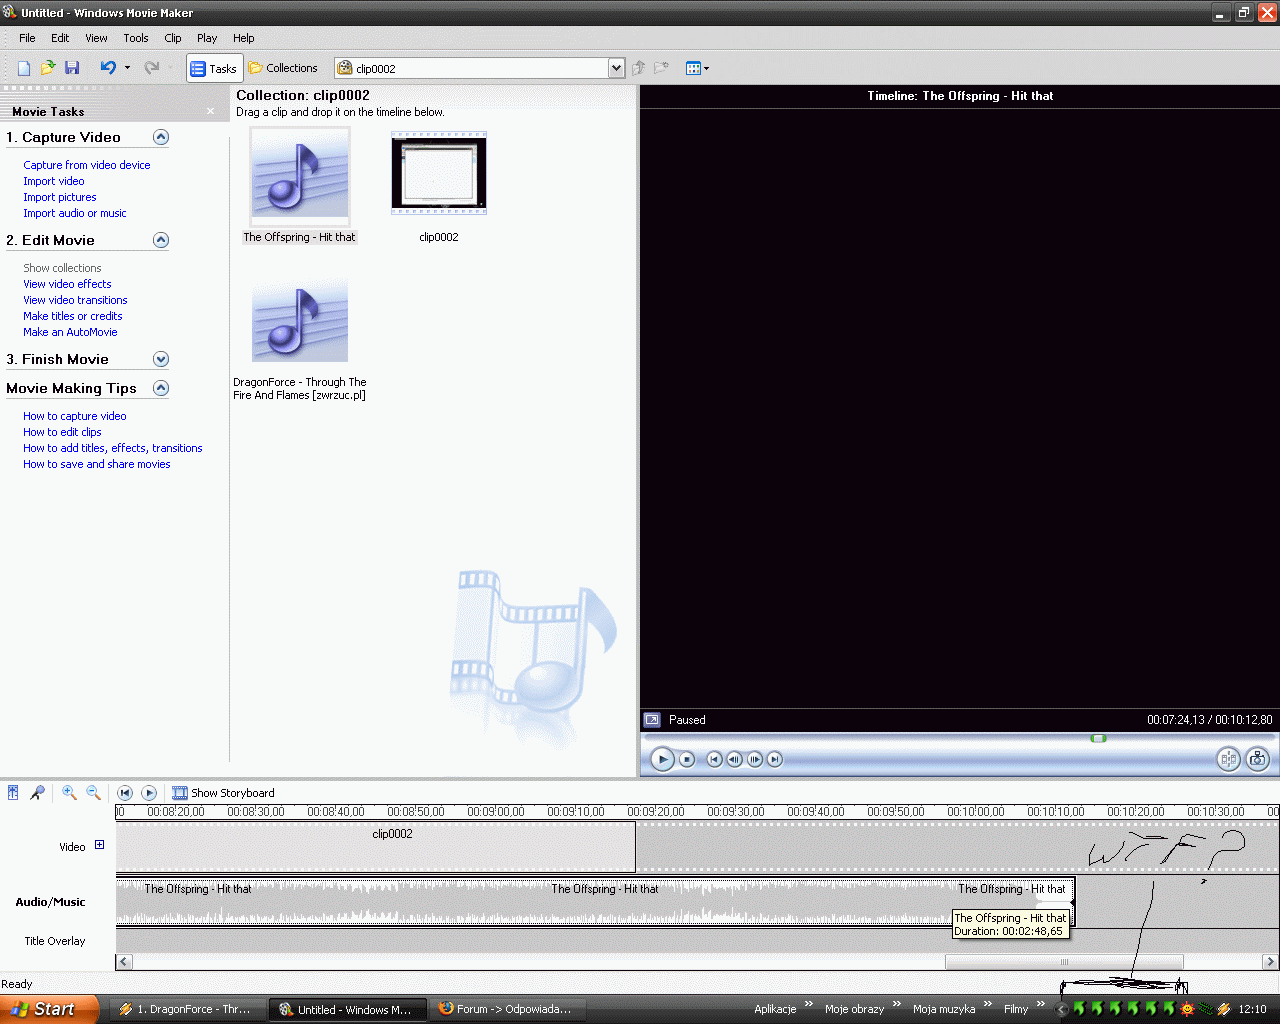Click the Import video link

[54, 181]
